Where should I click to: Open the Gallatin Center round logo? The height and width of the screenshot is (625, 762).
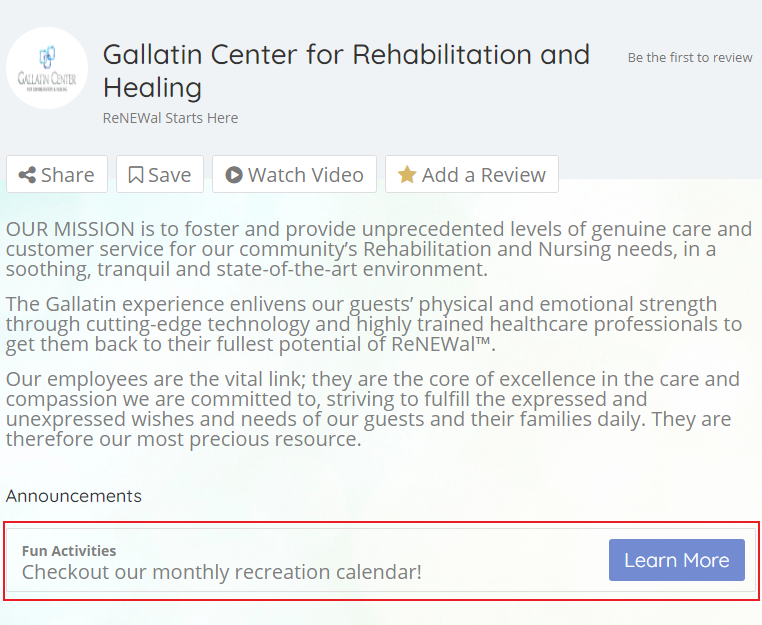click(x=47, y=68)
